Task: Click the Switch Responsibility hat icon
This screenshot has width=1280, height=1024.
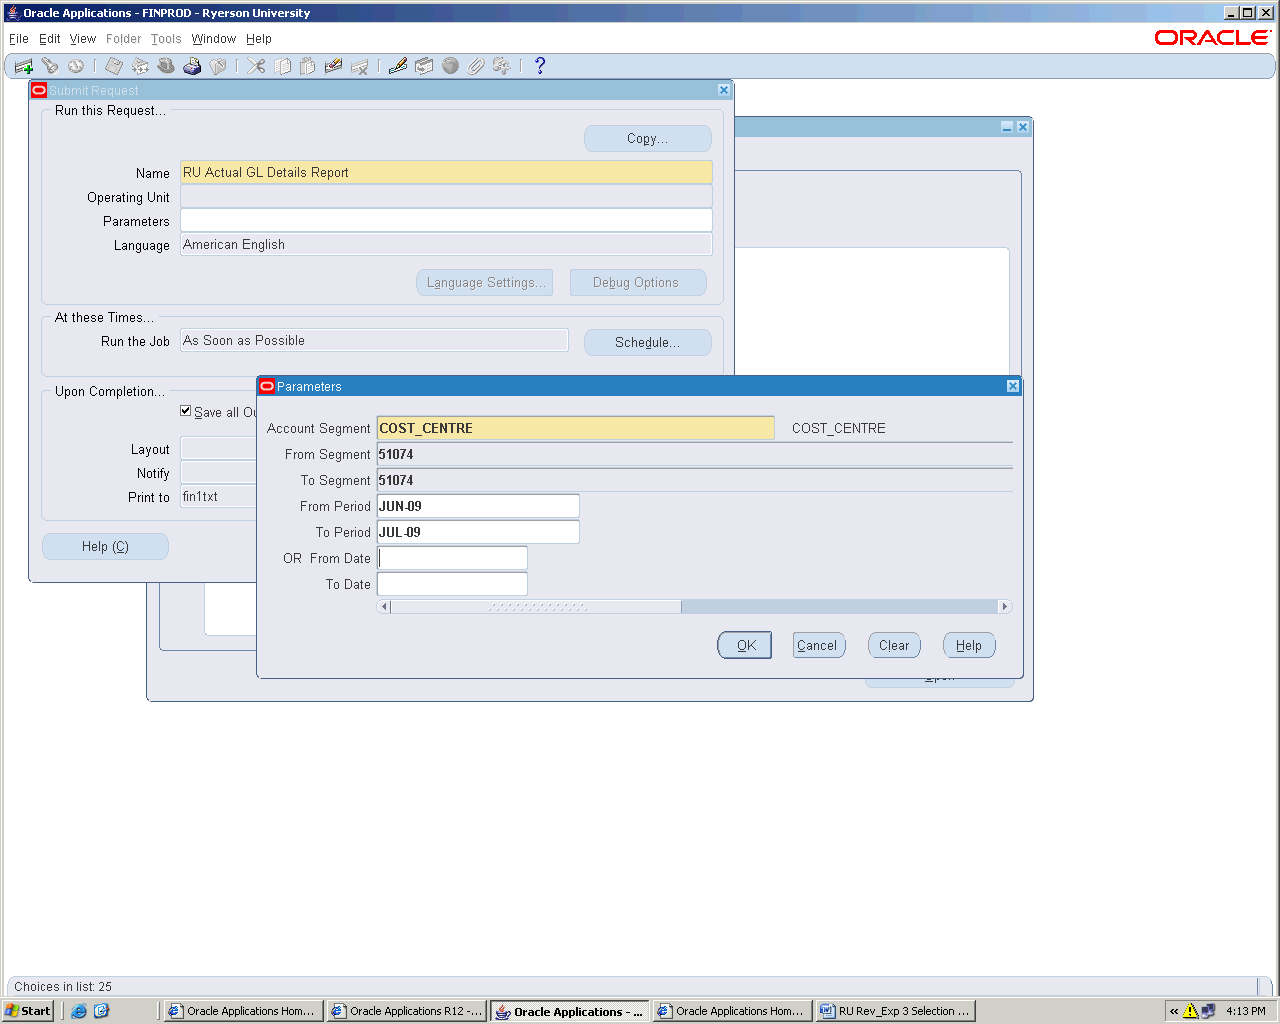Action: pos(166,66)
